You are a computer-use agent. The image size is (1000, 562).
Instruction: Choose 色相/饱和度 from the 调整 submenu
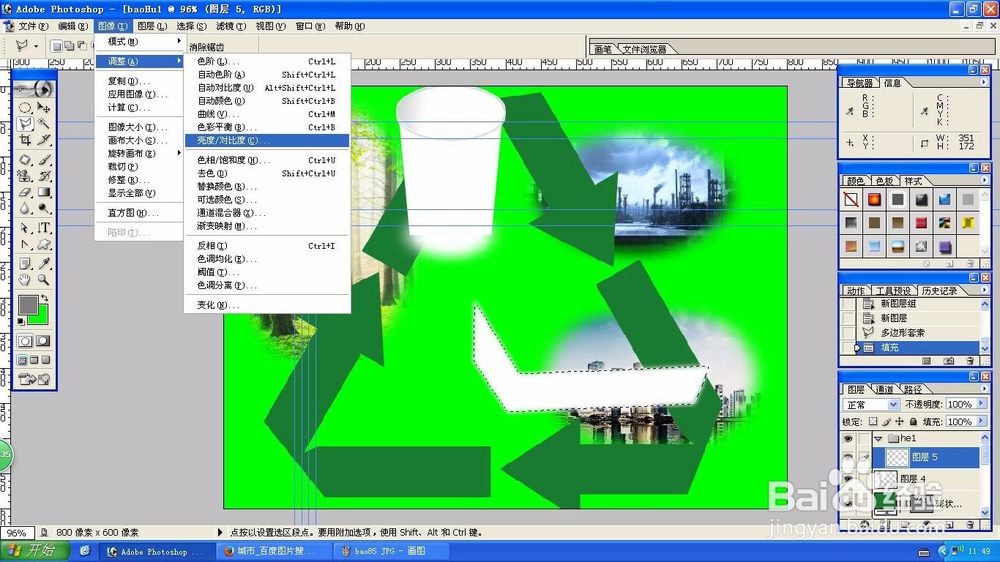pyautogui.click(x=267, y=160)
